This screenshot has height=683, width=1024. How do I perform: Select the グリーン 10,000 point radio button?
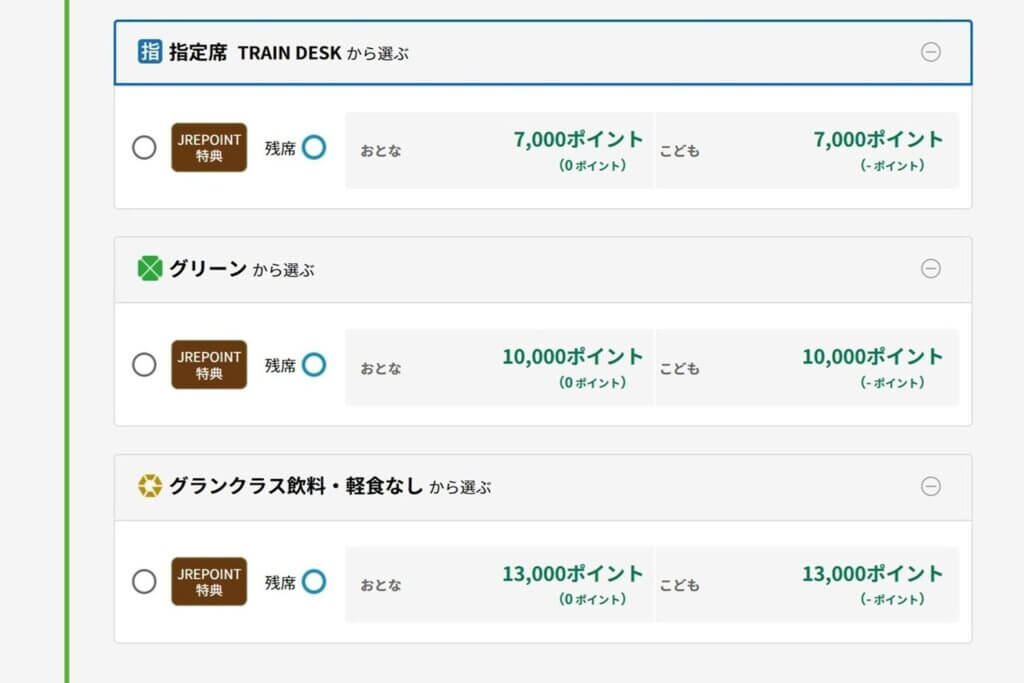(144, 365)
